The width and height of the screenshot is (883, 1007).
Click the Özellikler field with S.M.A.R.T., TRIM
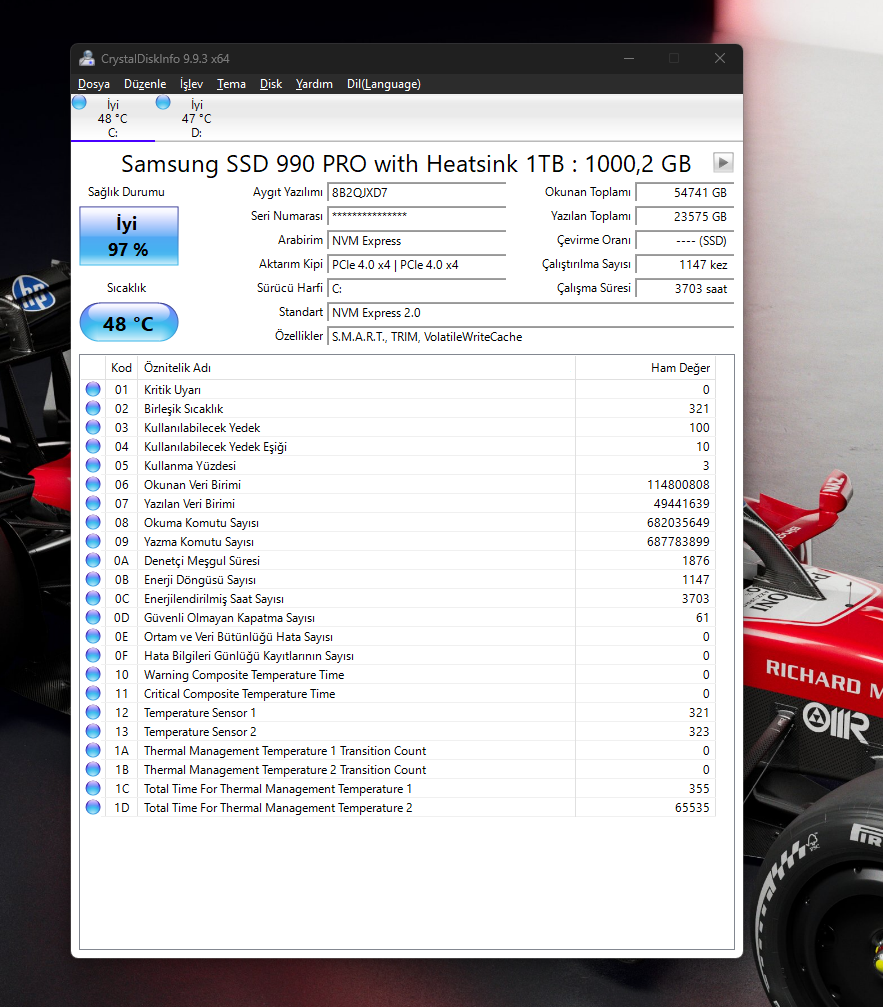click(x=530, y=337)
